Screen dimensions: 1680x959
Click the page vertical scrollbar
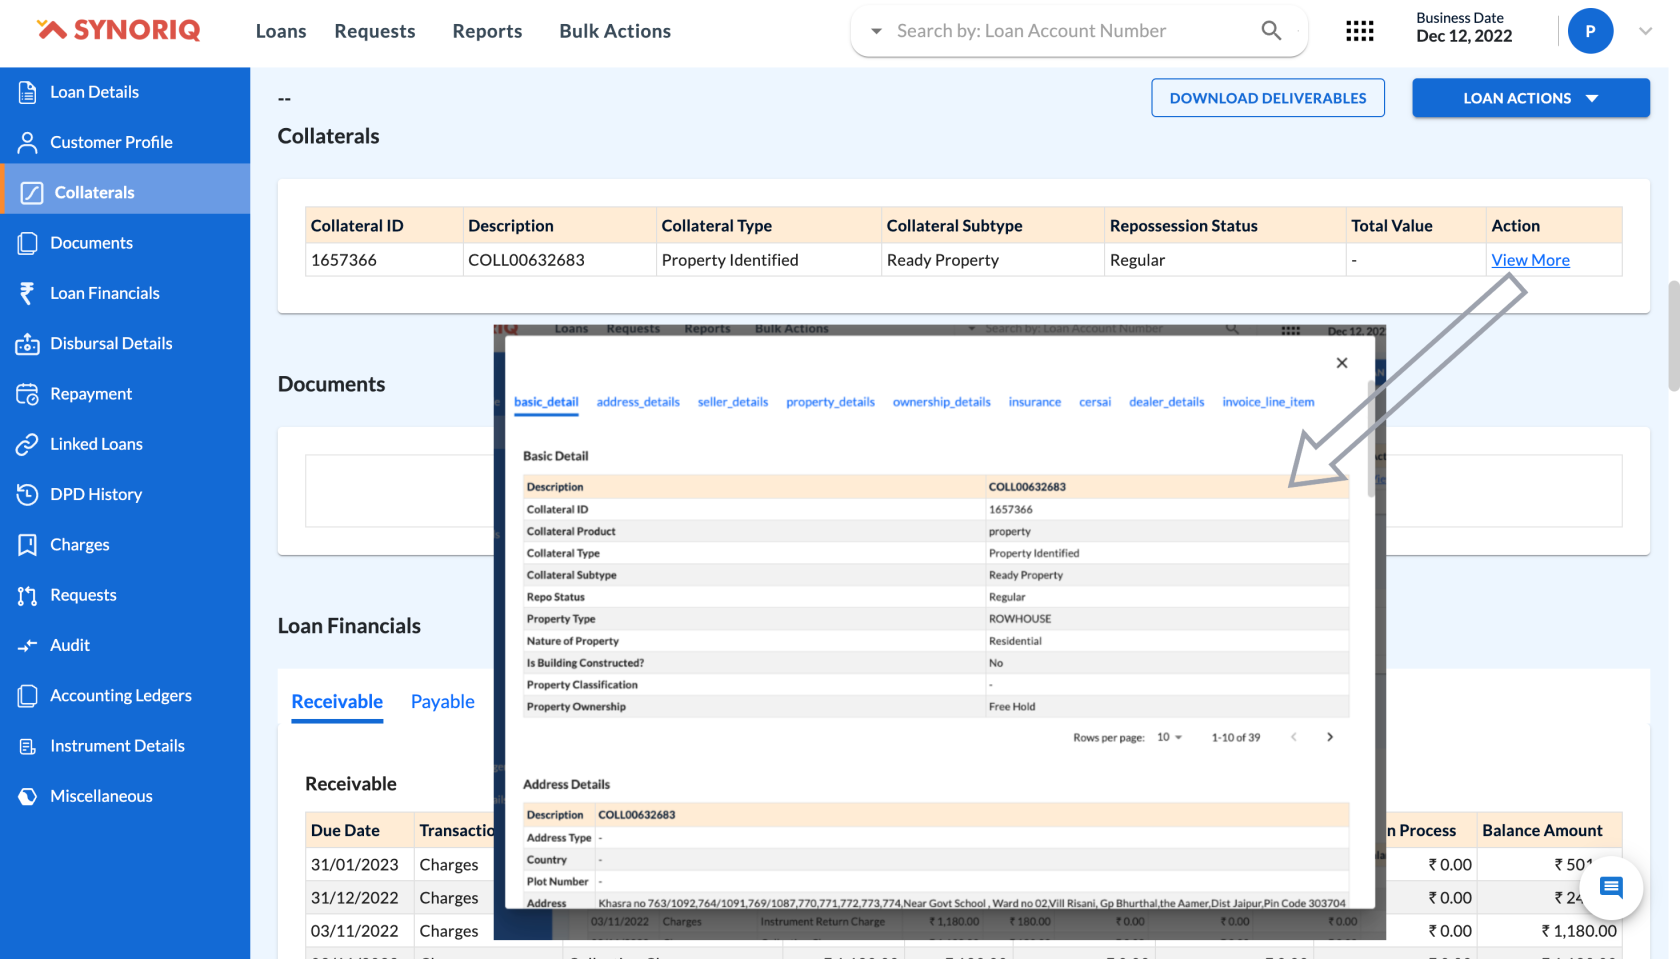click(1673, 336)
